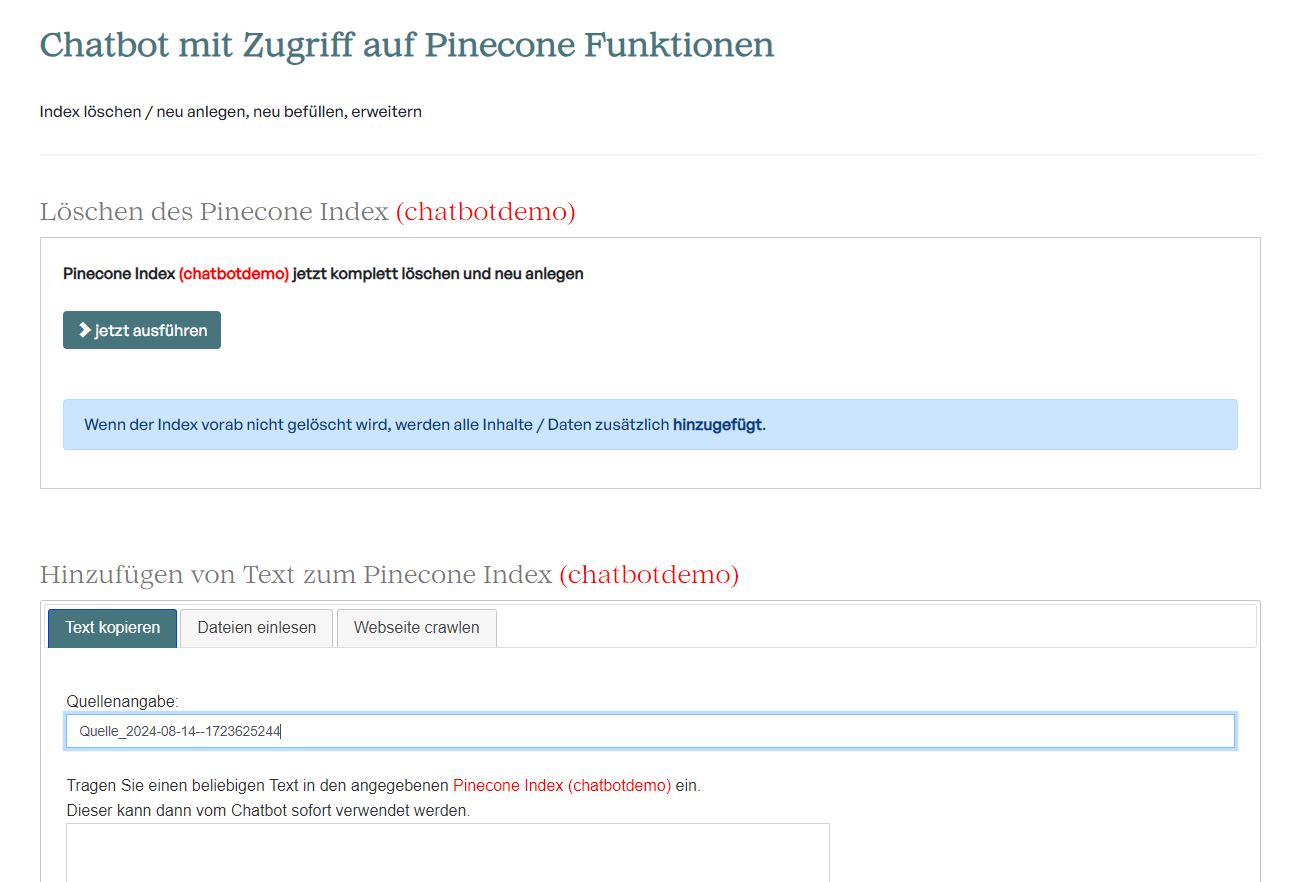
Task: Click the sentence "Dieser kann dann vom Chatbot sofort verwendet werden"
Action: tap(268, 811)
